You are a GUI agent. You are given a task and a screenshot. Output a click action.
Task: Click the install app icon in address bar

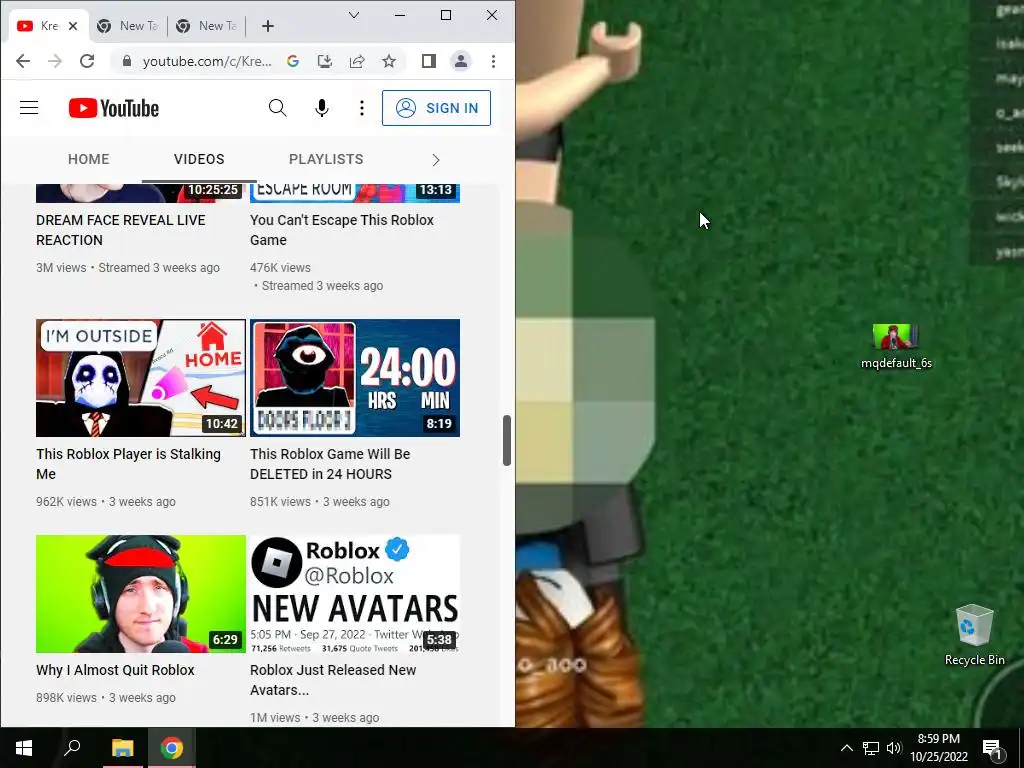click(325, 61)
